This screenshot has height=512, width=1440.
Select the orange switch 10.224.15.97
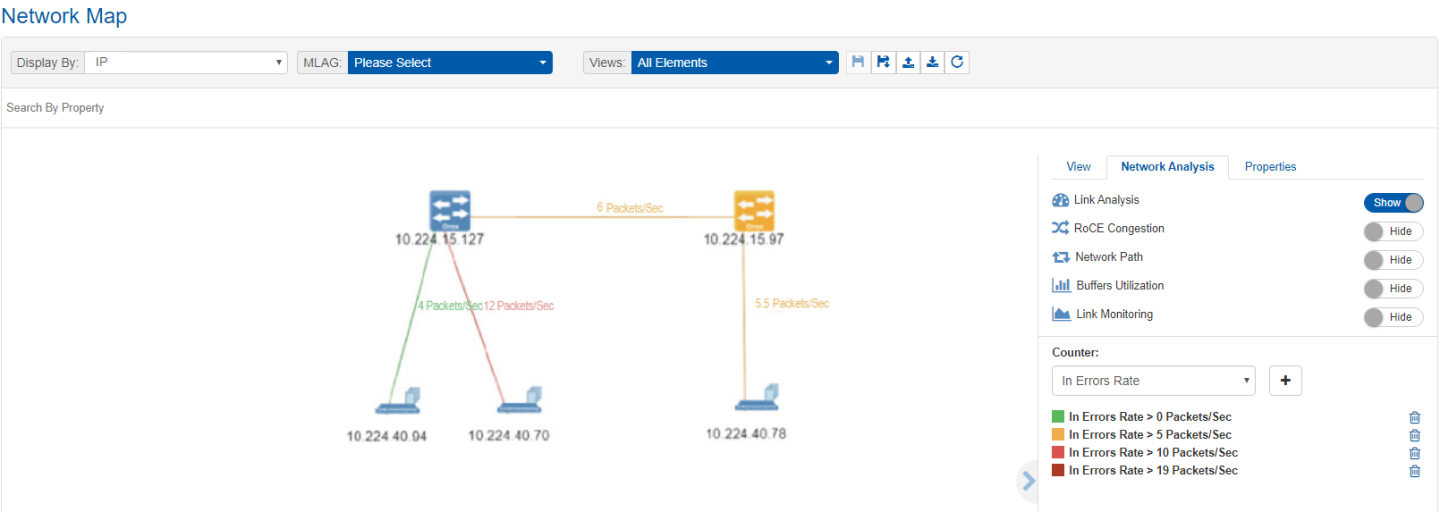pos(753,210)
